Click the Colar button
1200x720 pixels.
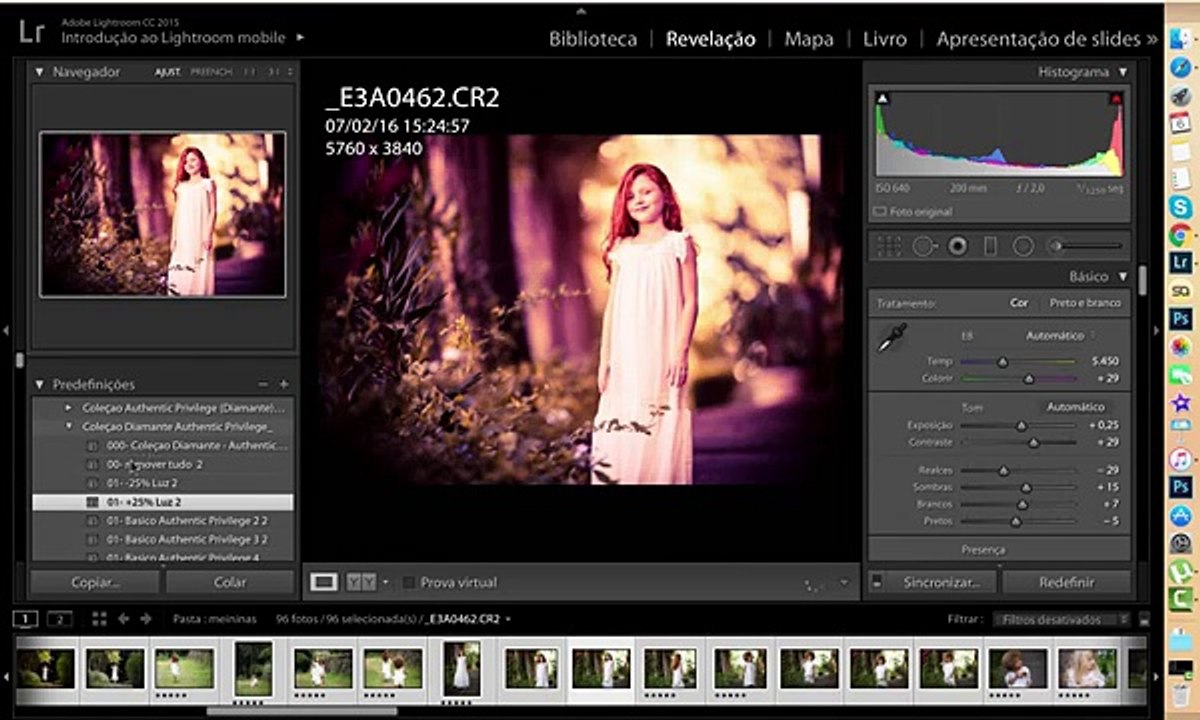[x=231, y=582]
